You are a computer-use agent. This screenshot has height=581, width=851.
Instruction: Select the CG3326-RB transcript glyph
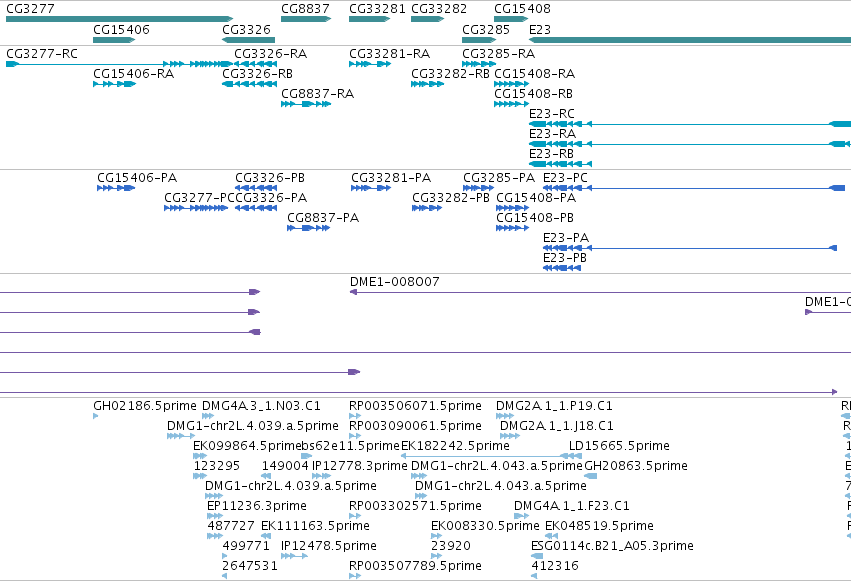pyautogui.click(x=250, y=84)
